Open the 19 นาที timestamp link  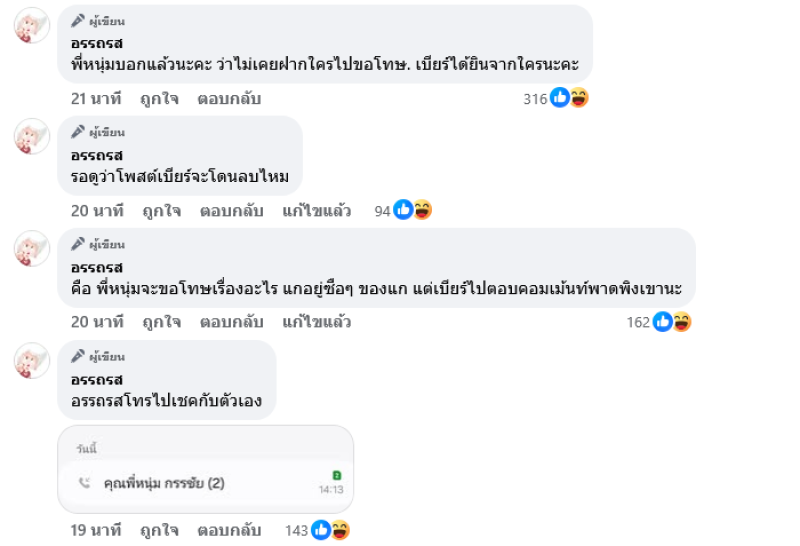pos(94,530)
